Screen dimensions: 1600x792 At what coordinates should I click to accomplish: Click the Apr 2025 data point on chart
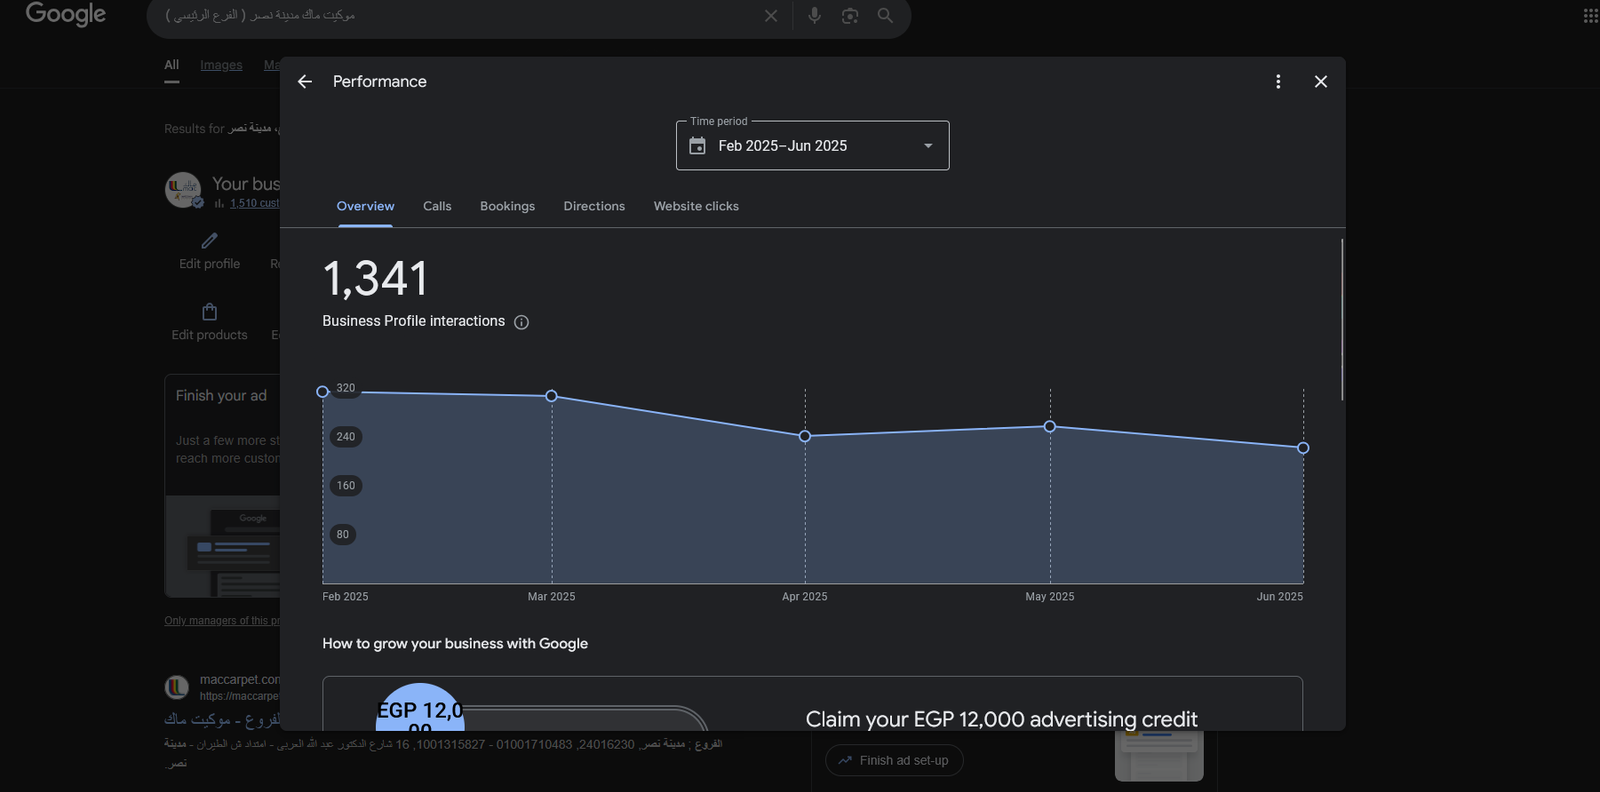(x=805, y=436)
